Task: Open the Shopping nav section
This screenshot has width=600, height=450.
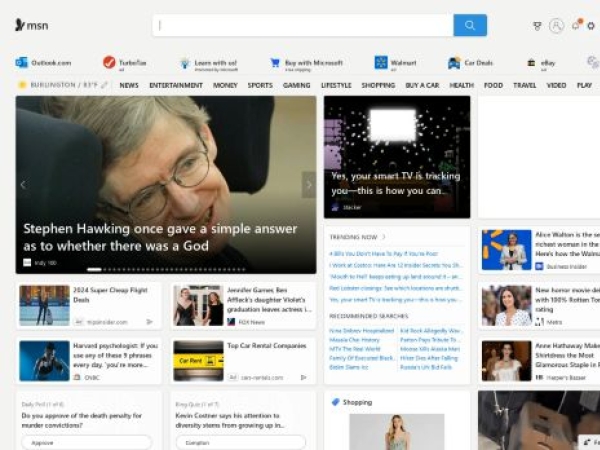Action: click(x=378, y=85)
